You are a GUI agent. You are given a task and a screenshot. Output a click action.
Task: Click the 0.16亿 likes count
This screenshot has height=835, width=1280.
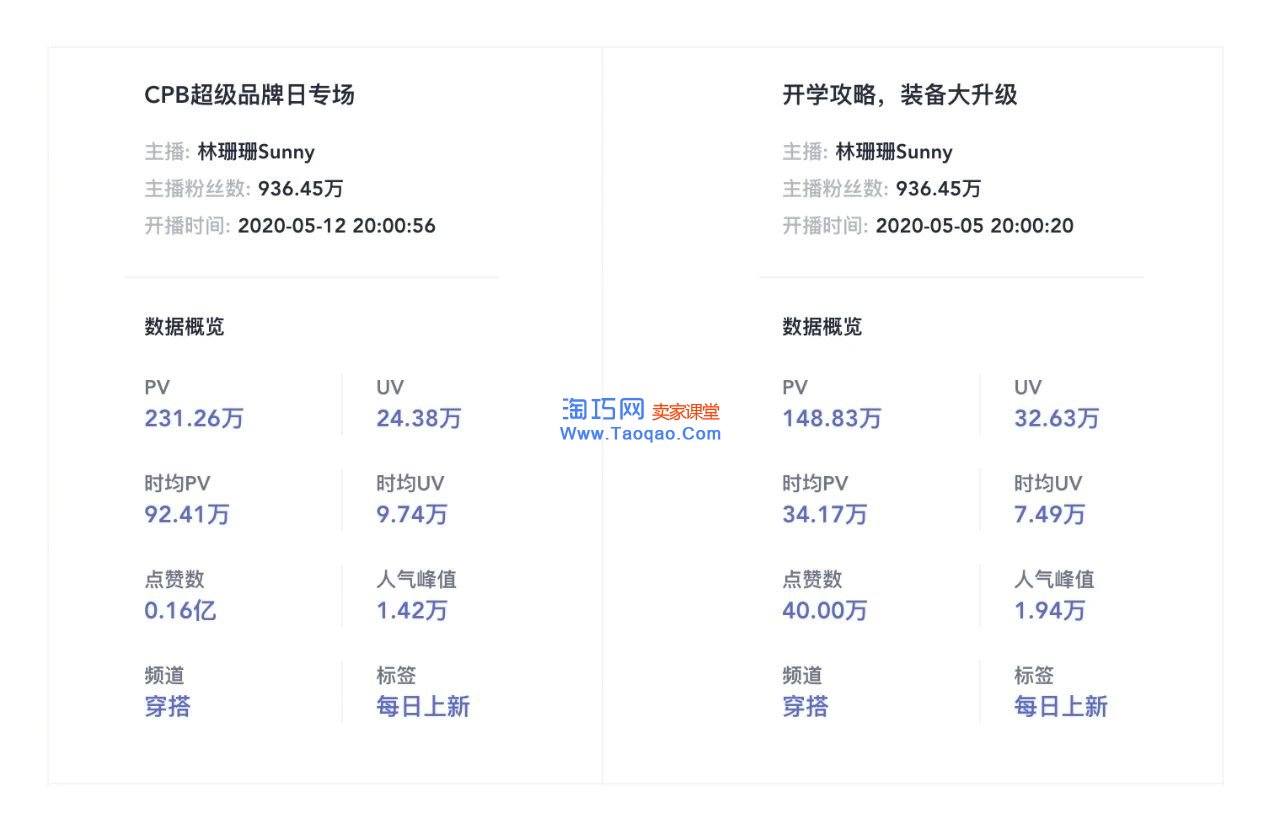point(180,610)
